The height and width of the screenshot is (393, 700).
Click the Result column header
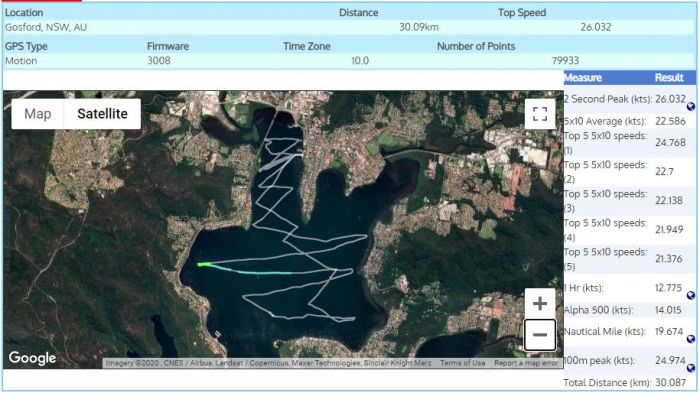coord(669,78)
